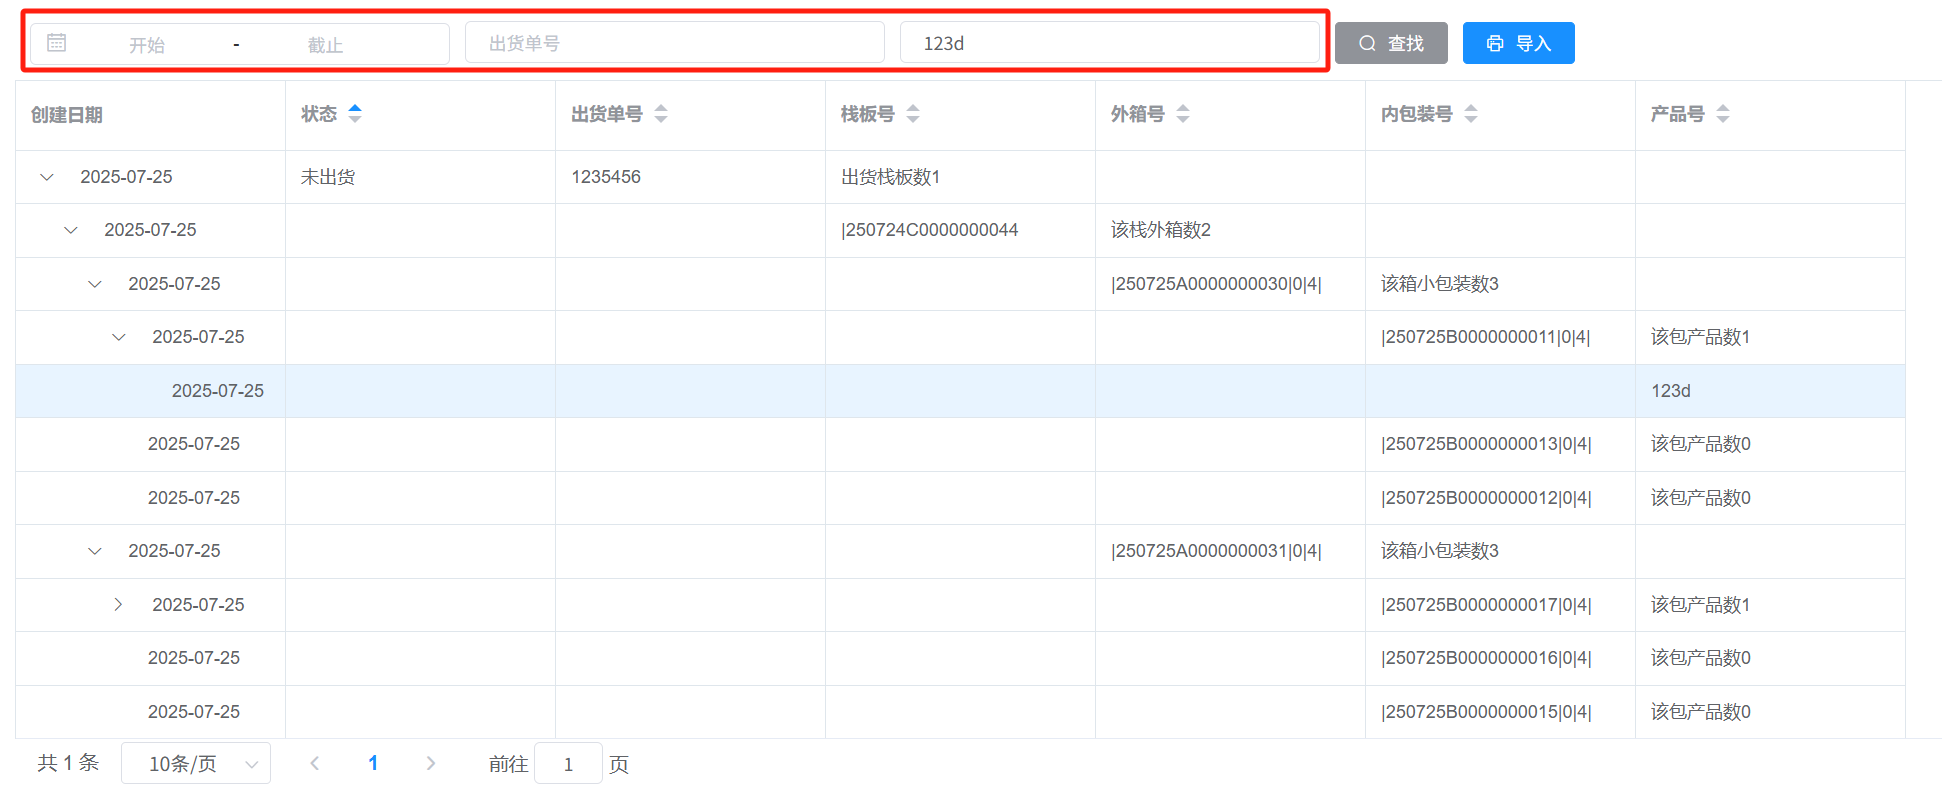This screenshot has width=1942, height=795.
Task: Collapse the top-level row with 未出货 status
Action: pos(47,177)
